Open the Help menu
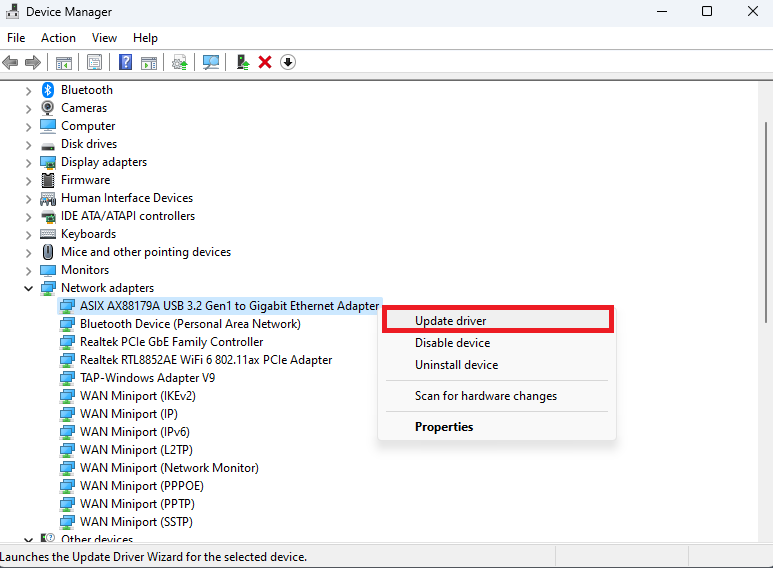The height and width of the screenshot is (568, 773). tap(145, 38)
